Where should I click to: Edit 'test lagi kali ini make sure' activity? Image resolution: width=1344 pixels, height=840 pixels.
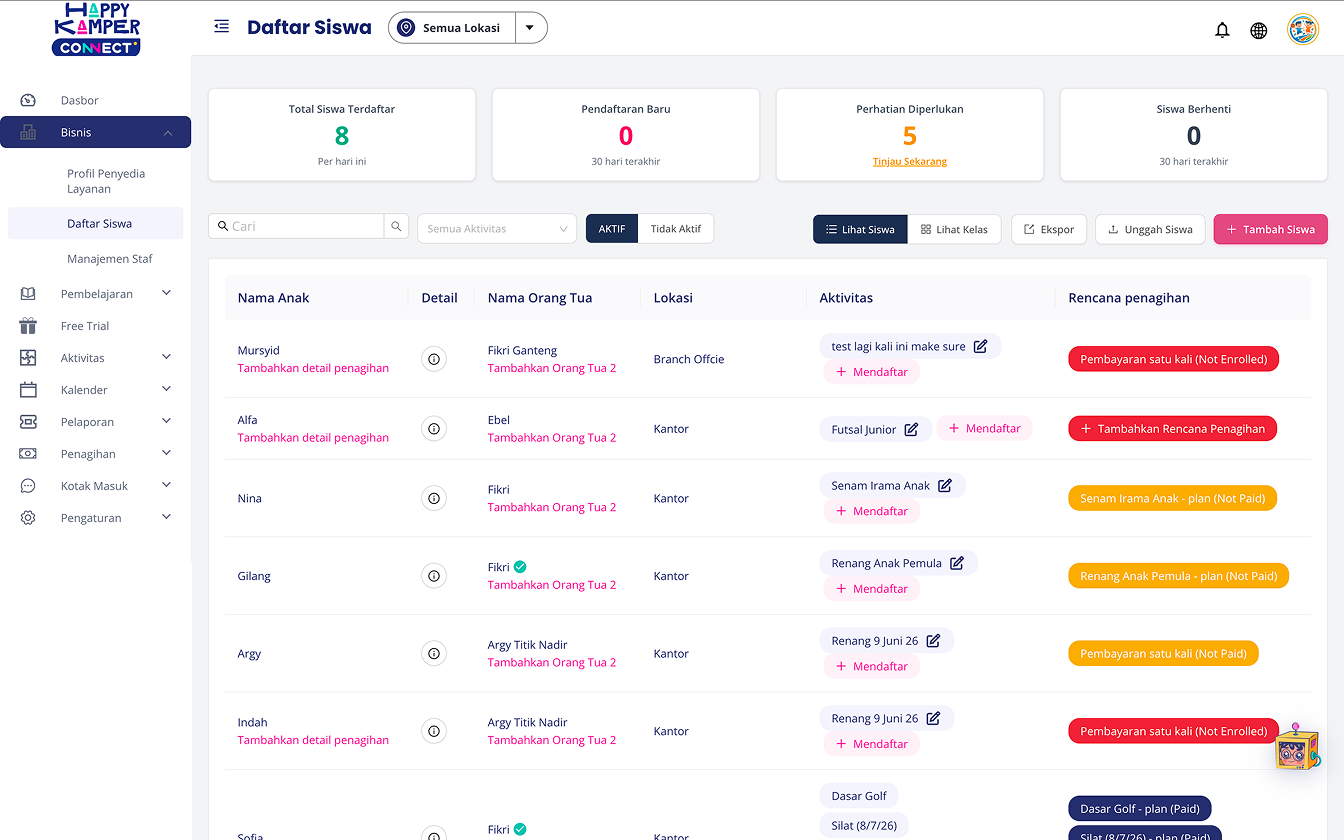981,346
